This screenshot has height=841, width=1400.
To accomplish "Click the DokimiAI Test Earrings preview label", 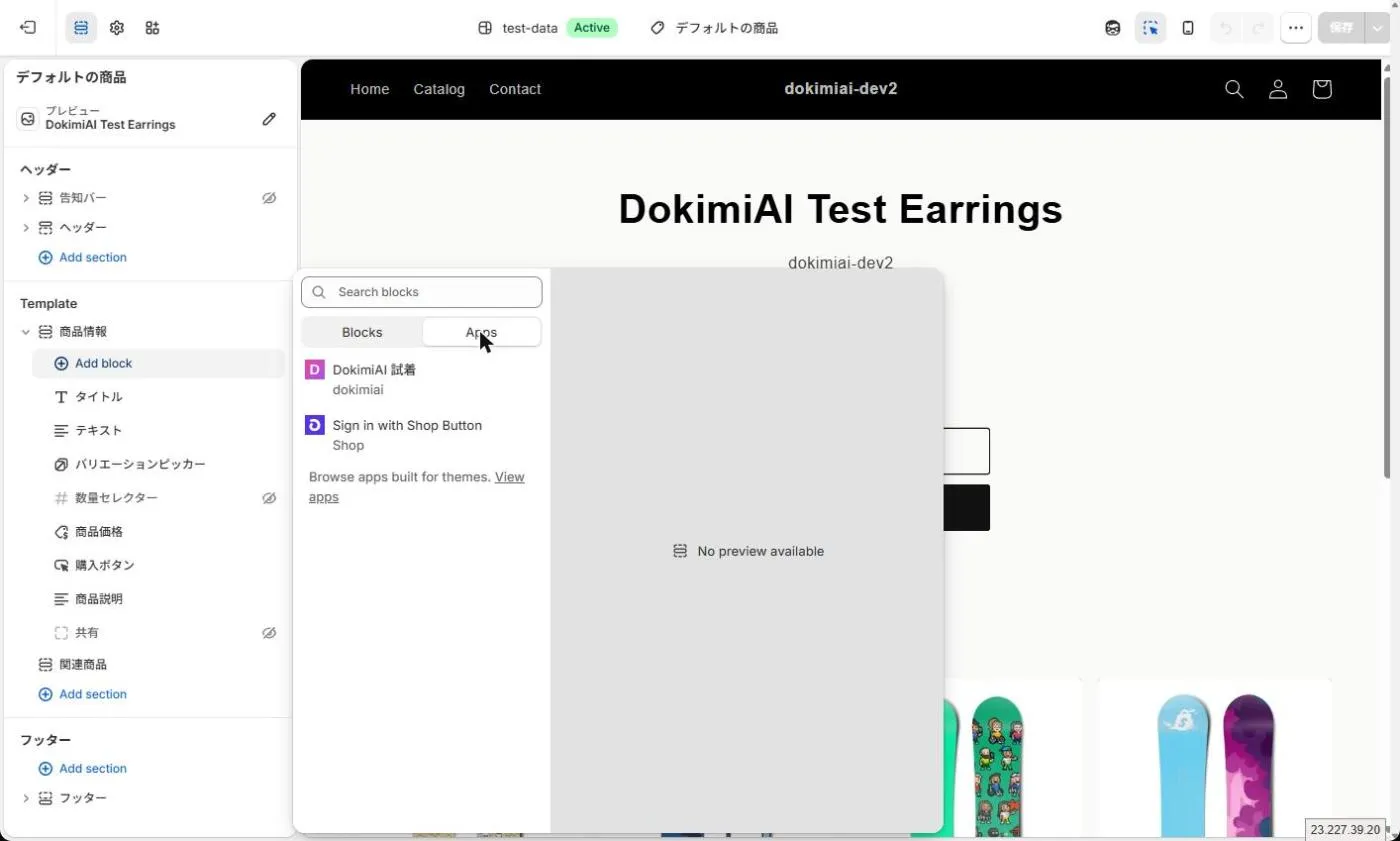I will [110, 125].
